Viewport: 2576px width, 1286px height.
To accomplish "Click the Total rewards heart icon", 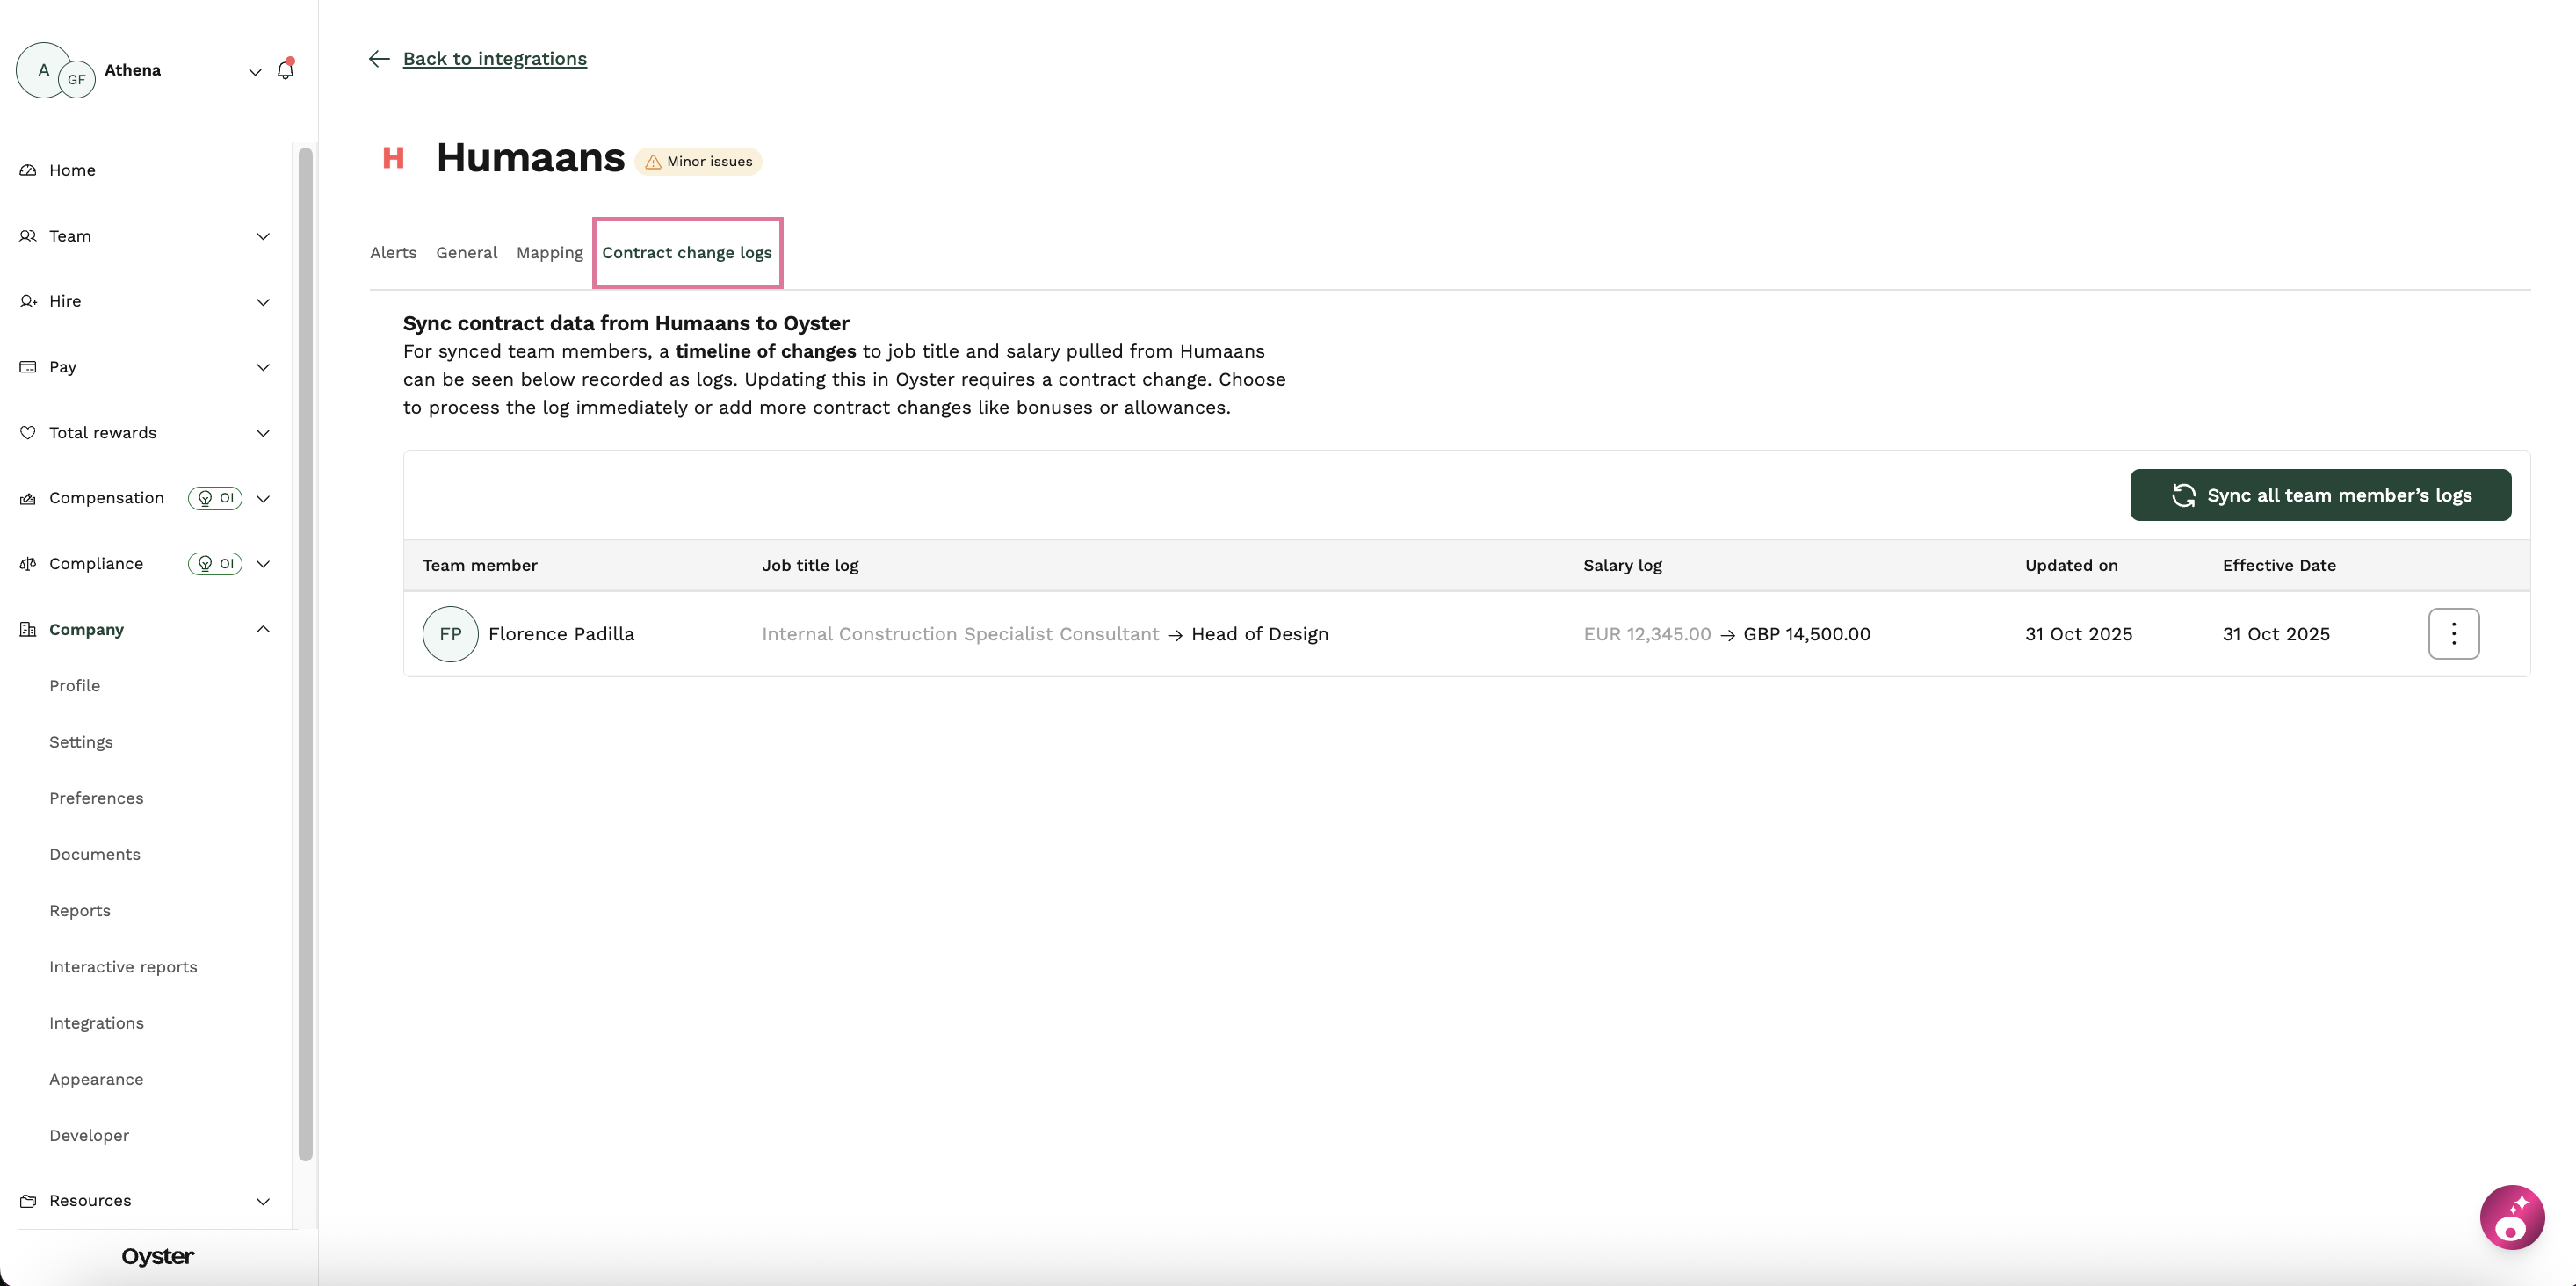I will coord(28,433).
